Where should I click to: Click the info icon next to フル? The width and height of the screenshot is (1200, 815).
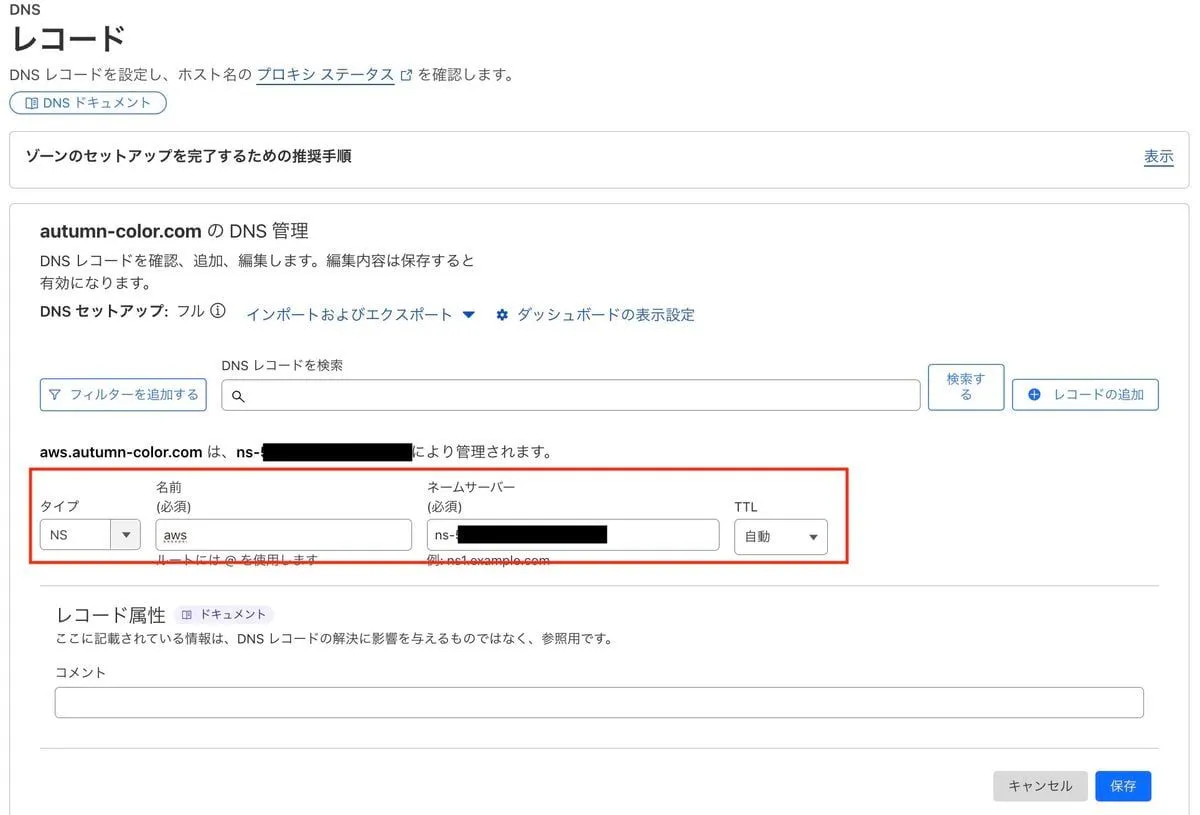tap(218, 311)
